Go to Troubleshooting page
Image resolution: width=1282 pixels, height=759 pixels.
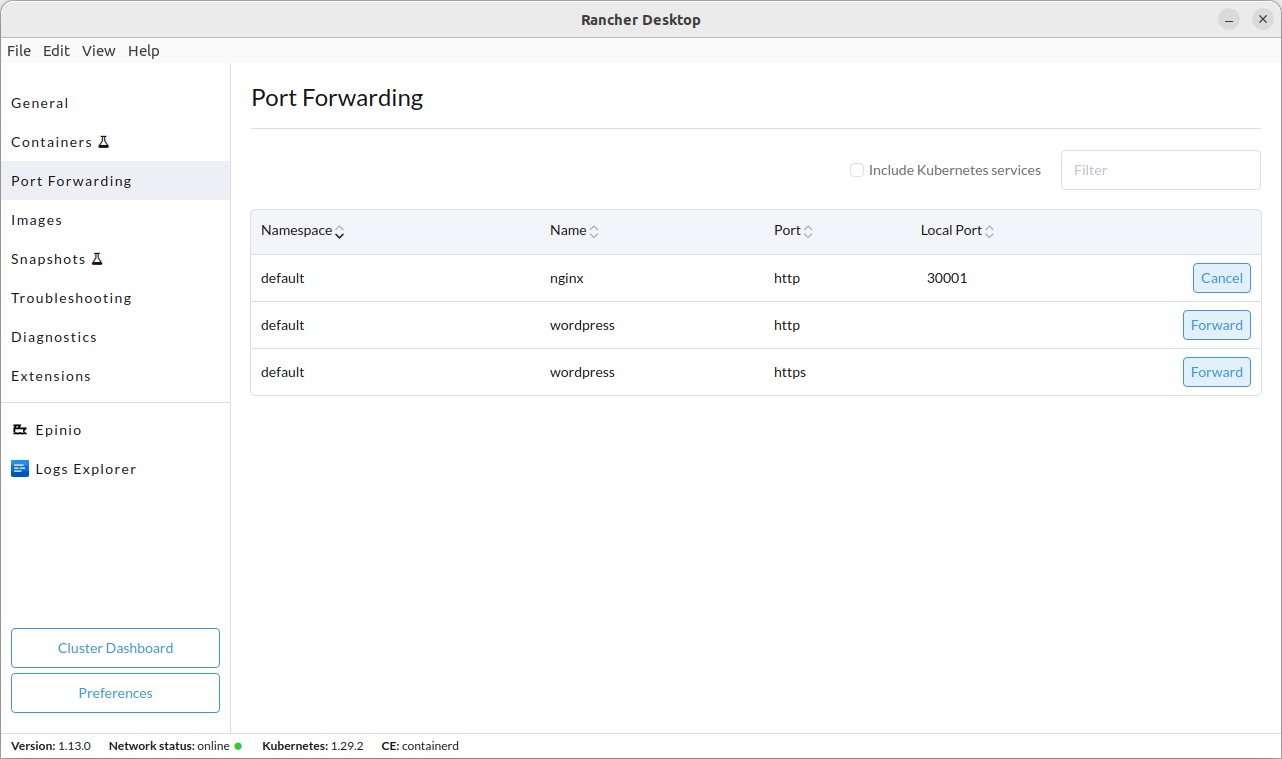click(115, 298)
